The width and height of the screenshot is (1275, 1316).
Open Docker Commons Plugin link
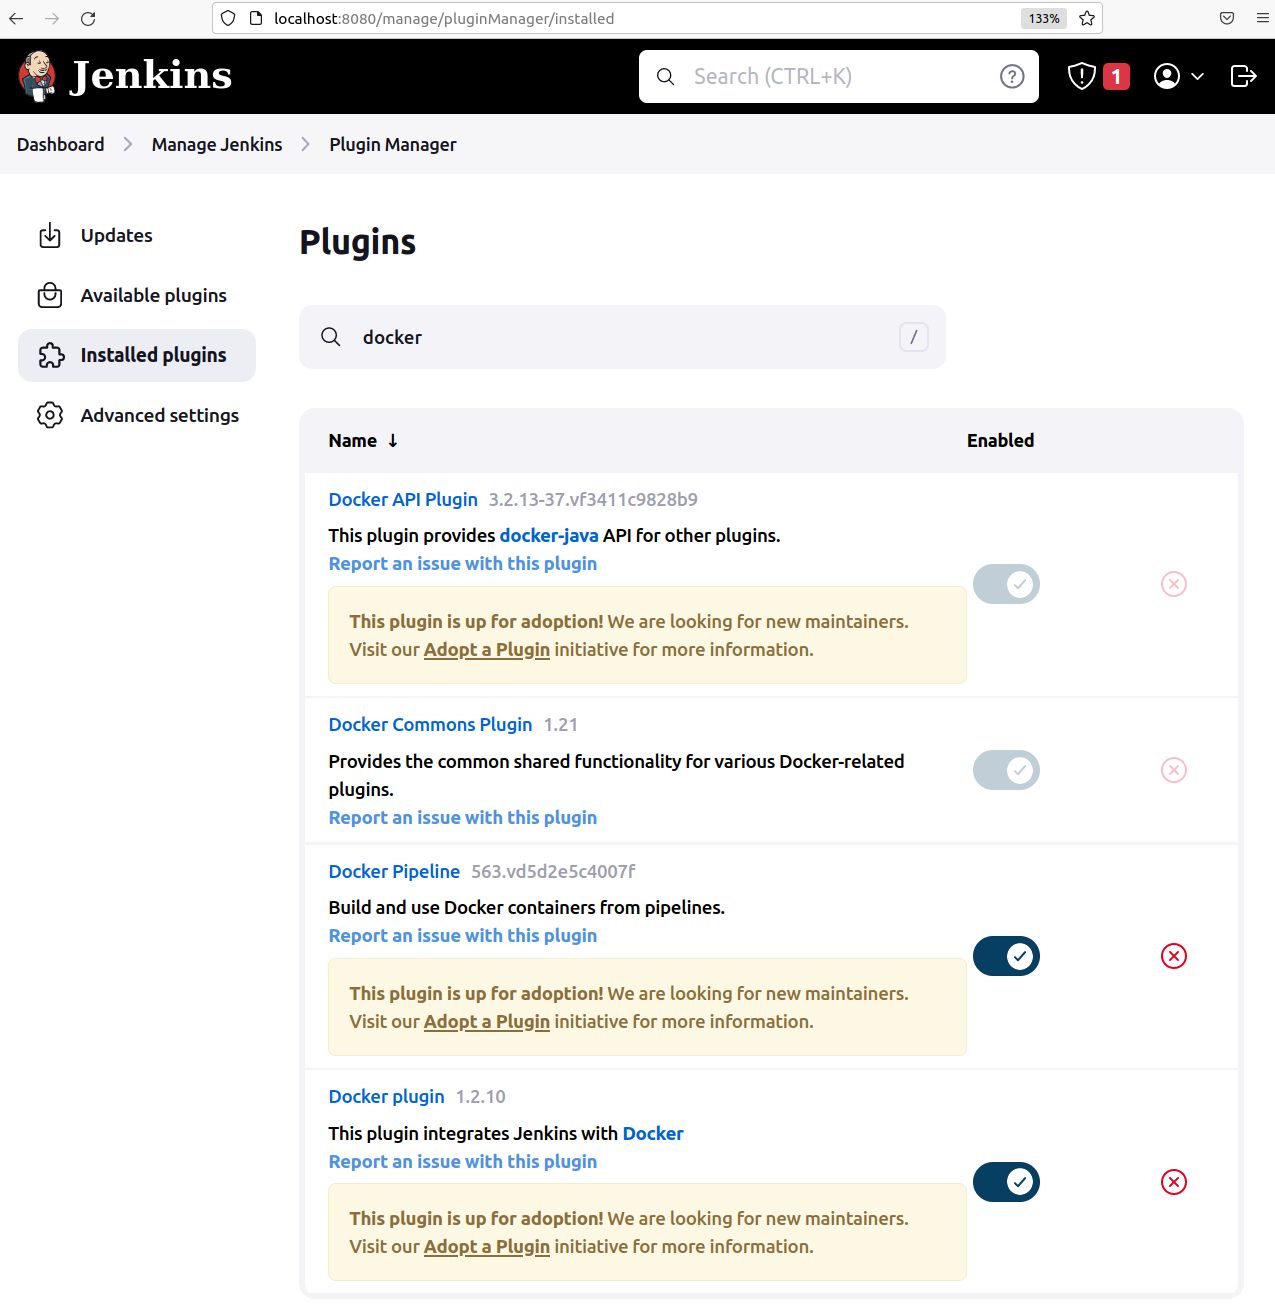tap(430, 725)
